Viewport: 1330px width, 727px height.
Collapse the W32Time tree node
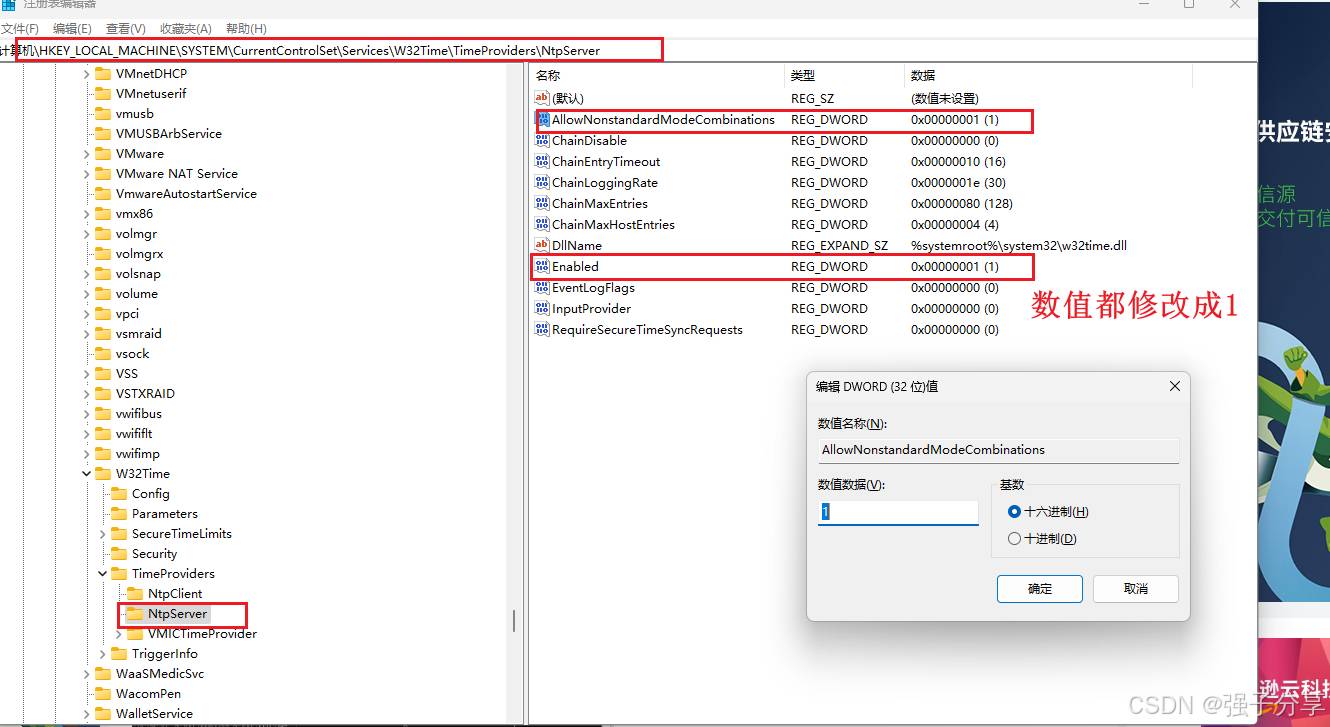tap(87, 473)
